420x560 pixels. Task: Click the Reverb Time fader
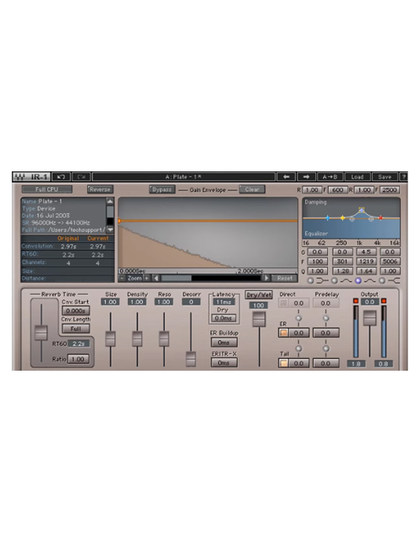point(41,333)
